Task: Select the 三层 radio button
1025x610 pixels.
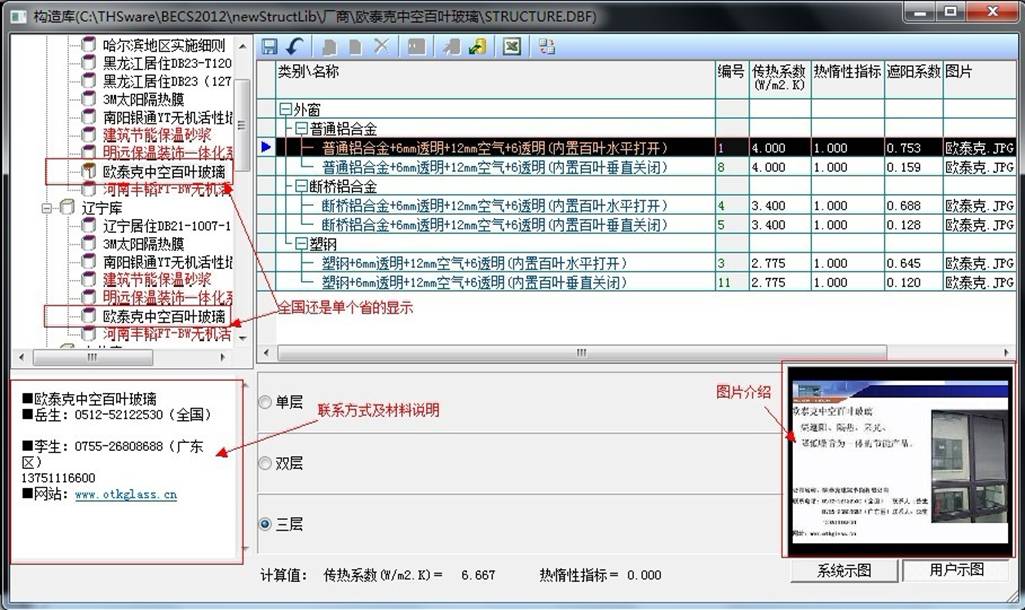Action: pos(266,524)
